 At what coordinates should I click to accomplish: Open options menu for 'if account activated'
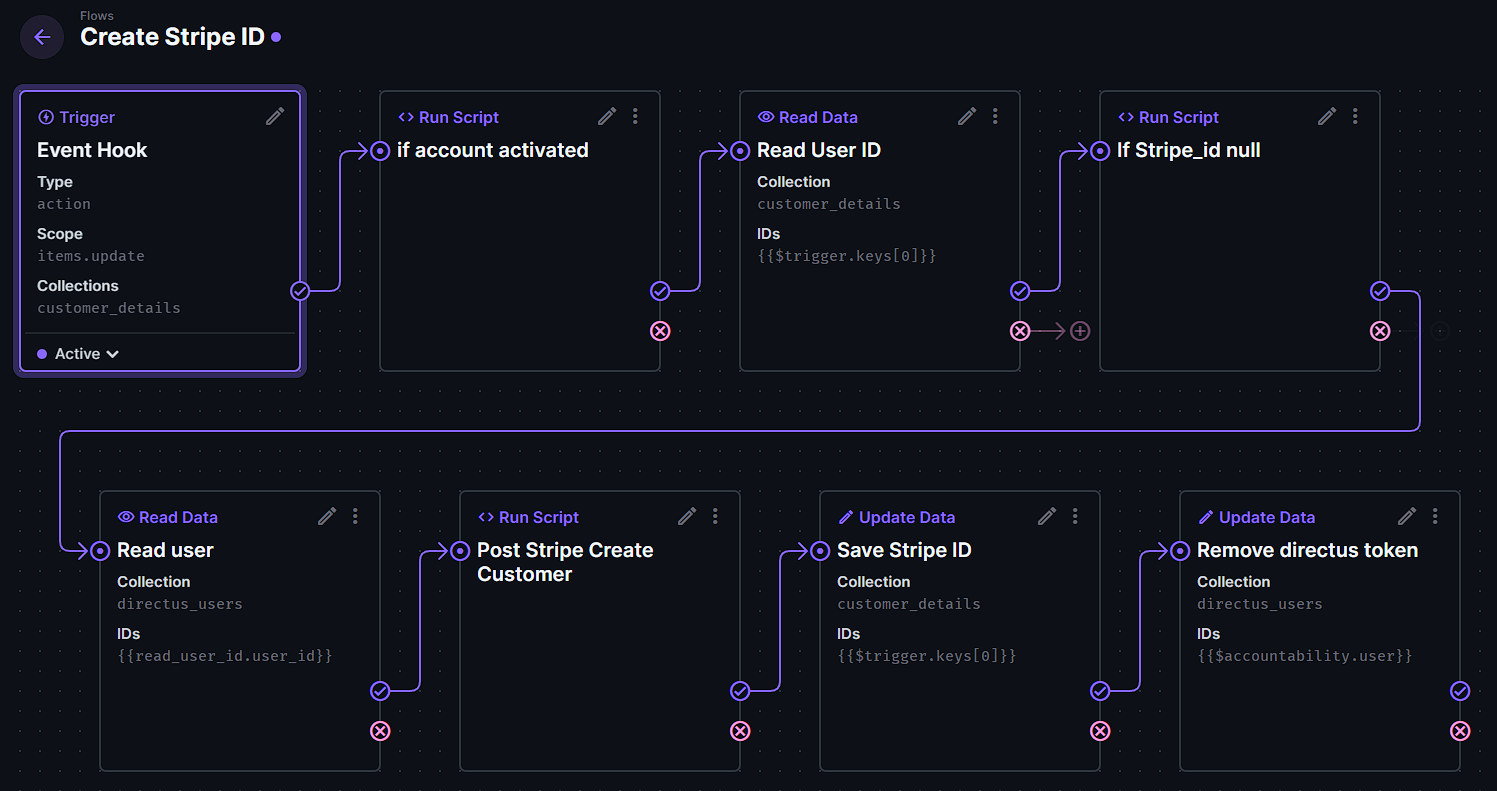(635, 117)
